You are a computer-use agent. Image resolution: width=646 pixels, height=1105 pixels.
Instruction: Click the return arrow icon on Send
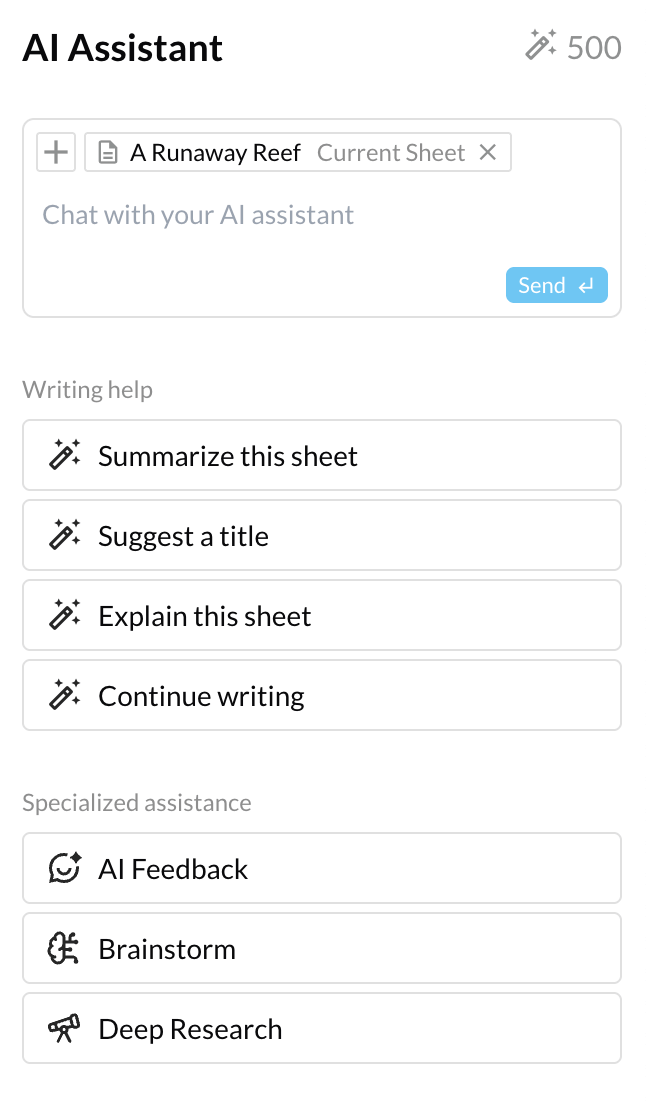tap(587, 286)
